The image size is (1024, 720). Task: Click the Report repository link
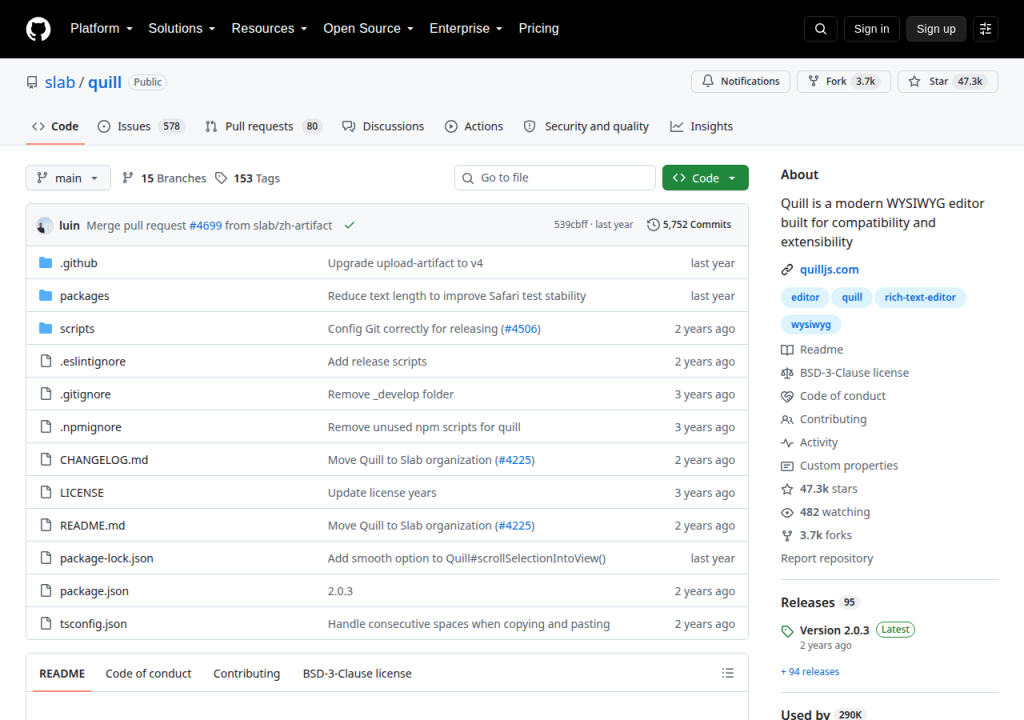click(827, 559)
